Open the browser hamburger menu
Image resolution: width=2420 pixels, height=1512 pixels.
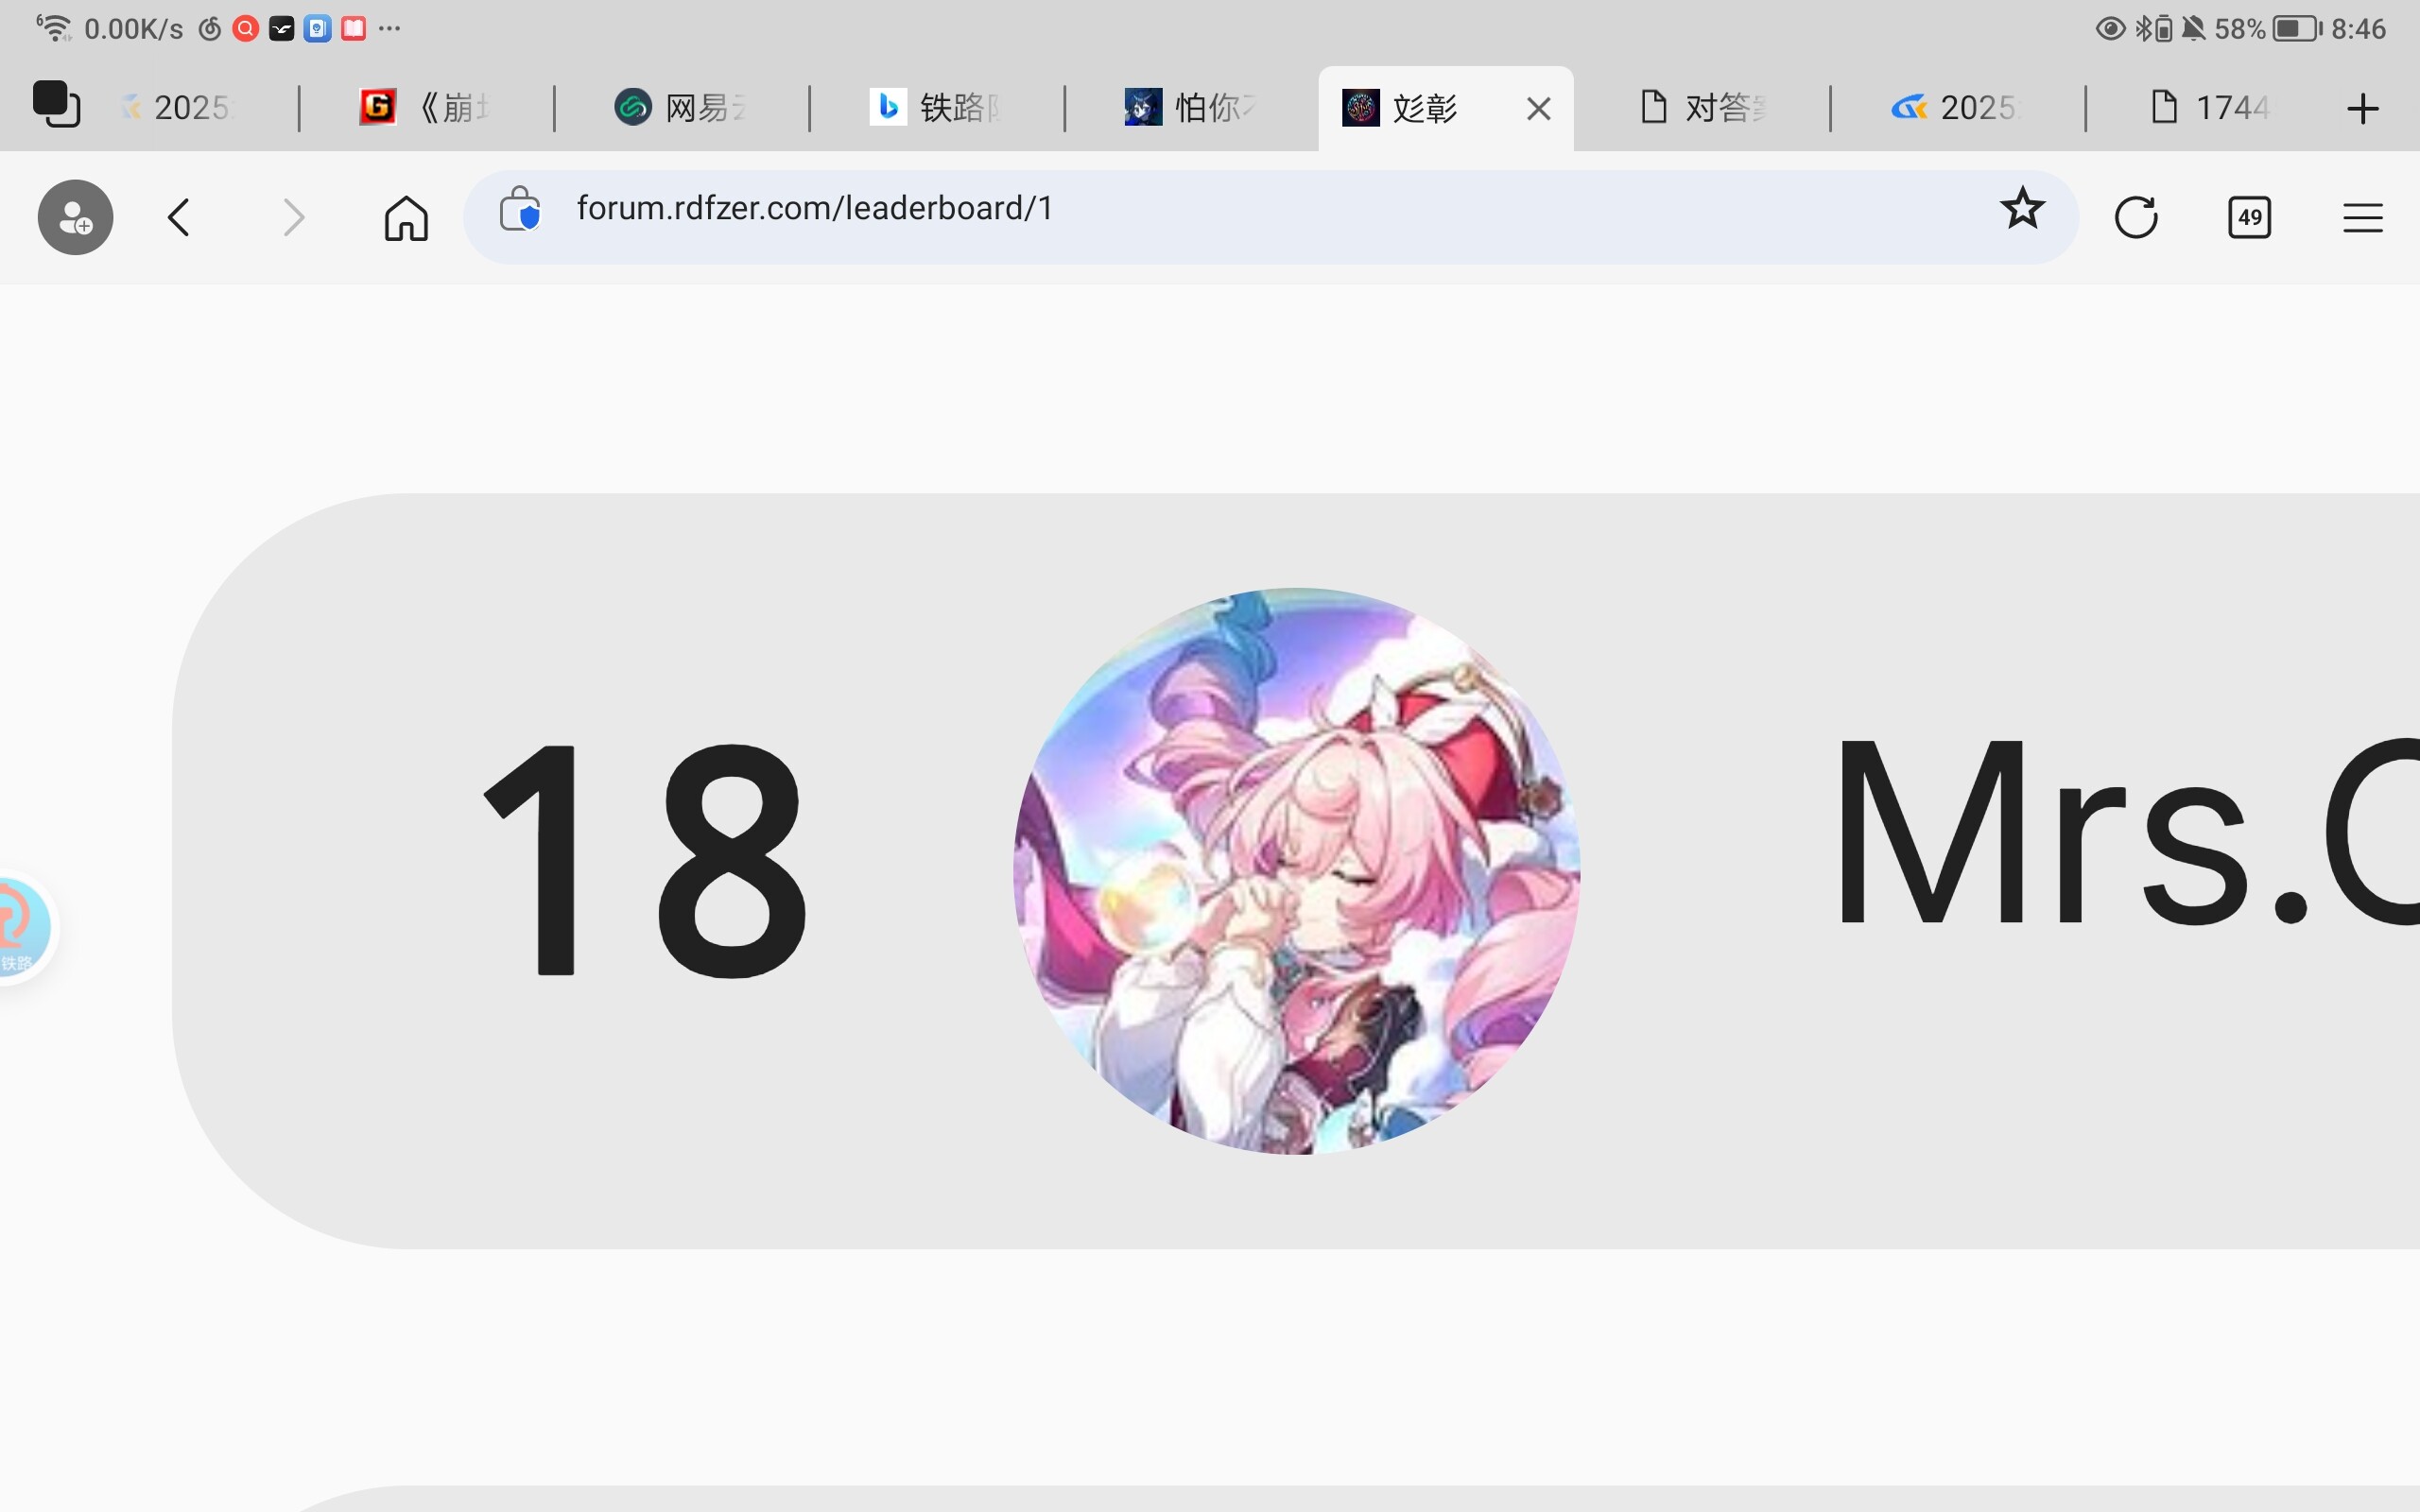tap(2362, 217)
